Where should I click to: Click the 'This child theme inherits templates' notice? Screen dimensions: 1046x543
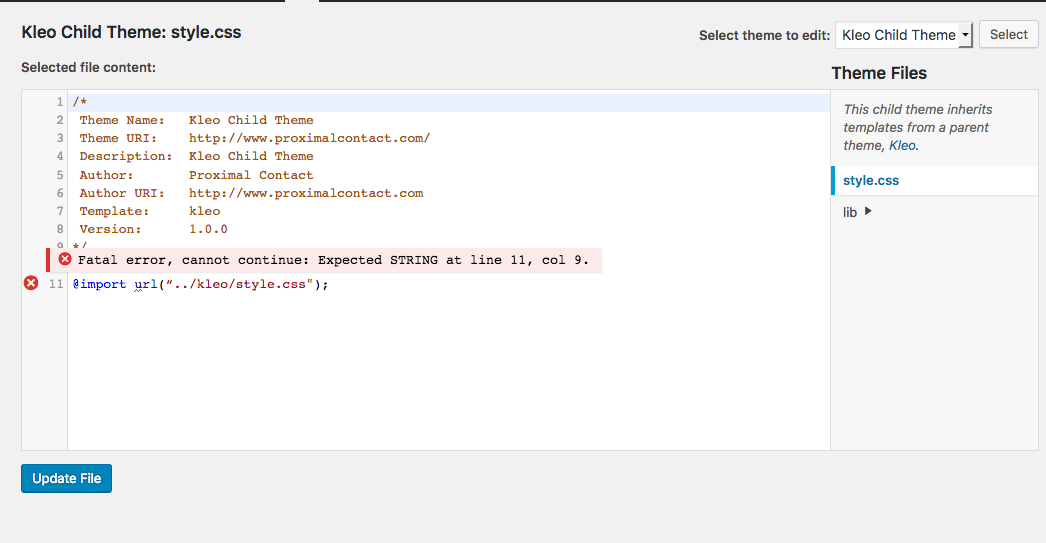(917, 127)
